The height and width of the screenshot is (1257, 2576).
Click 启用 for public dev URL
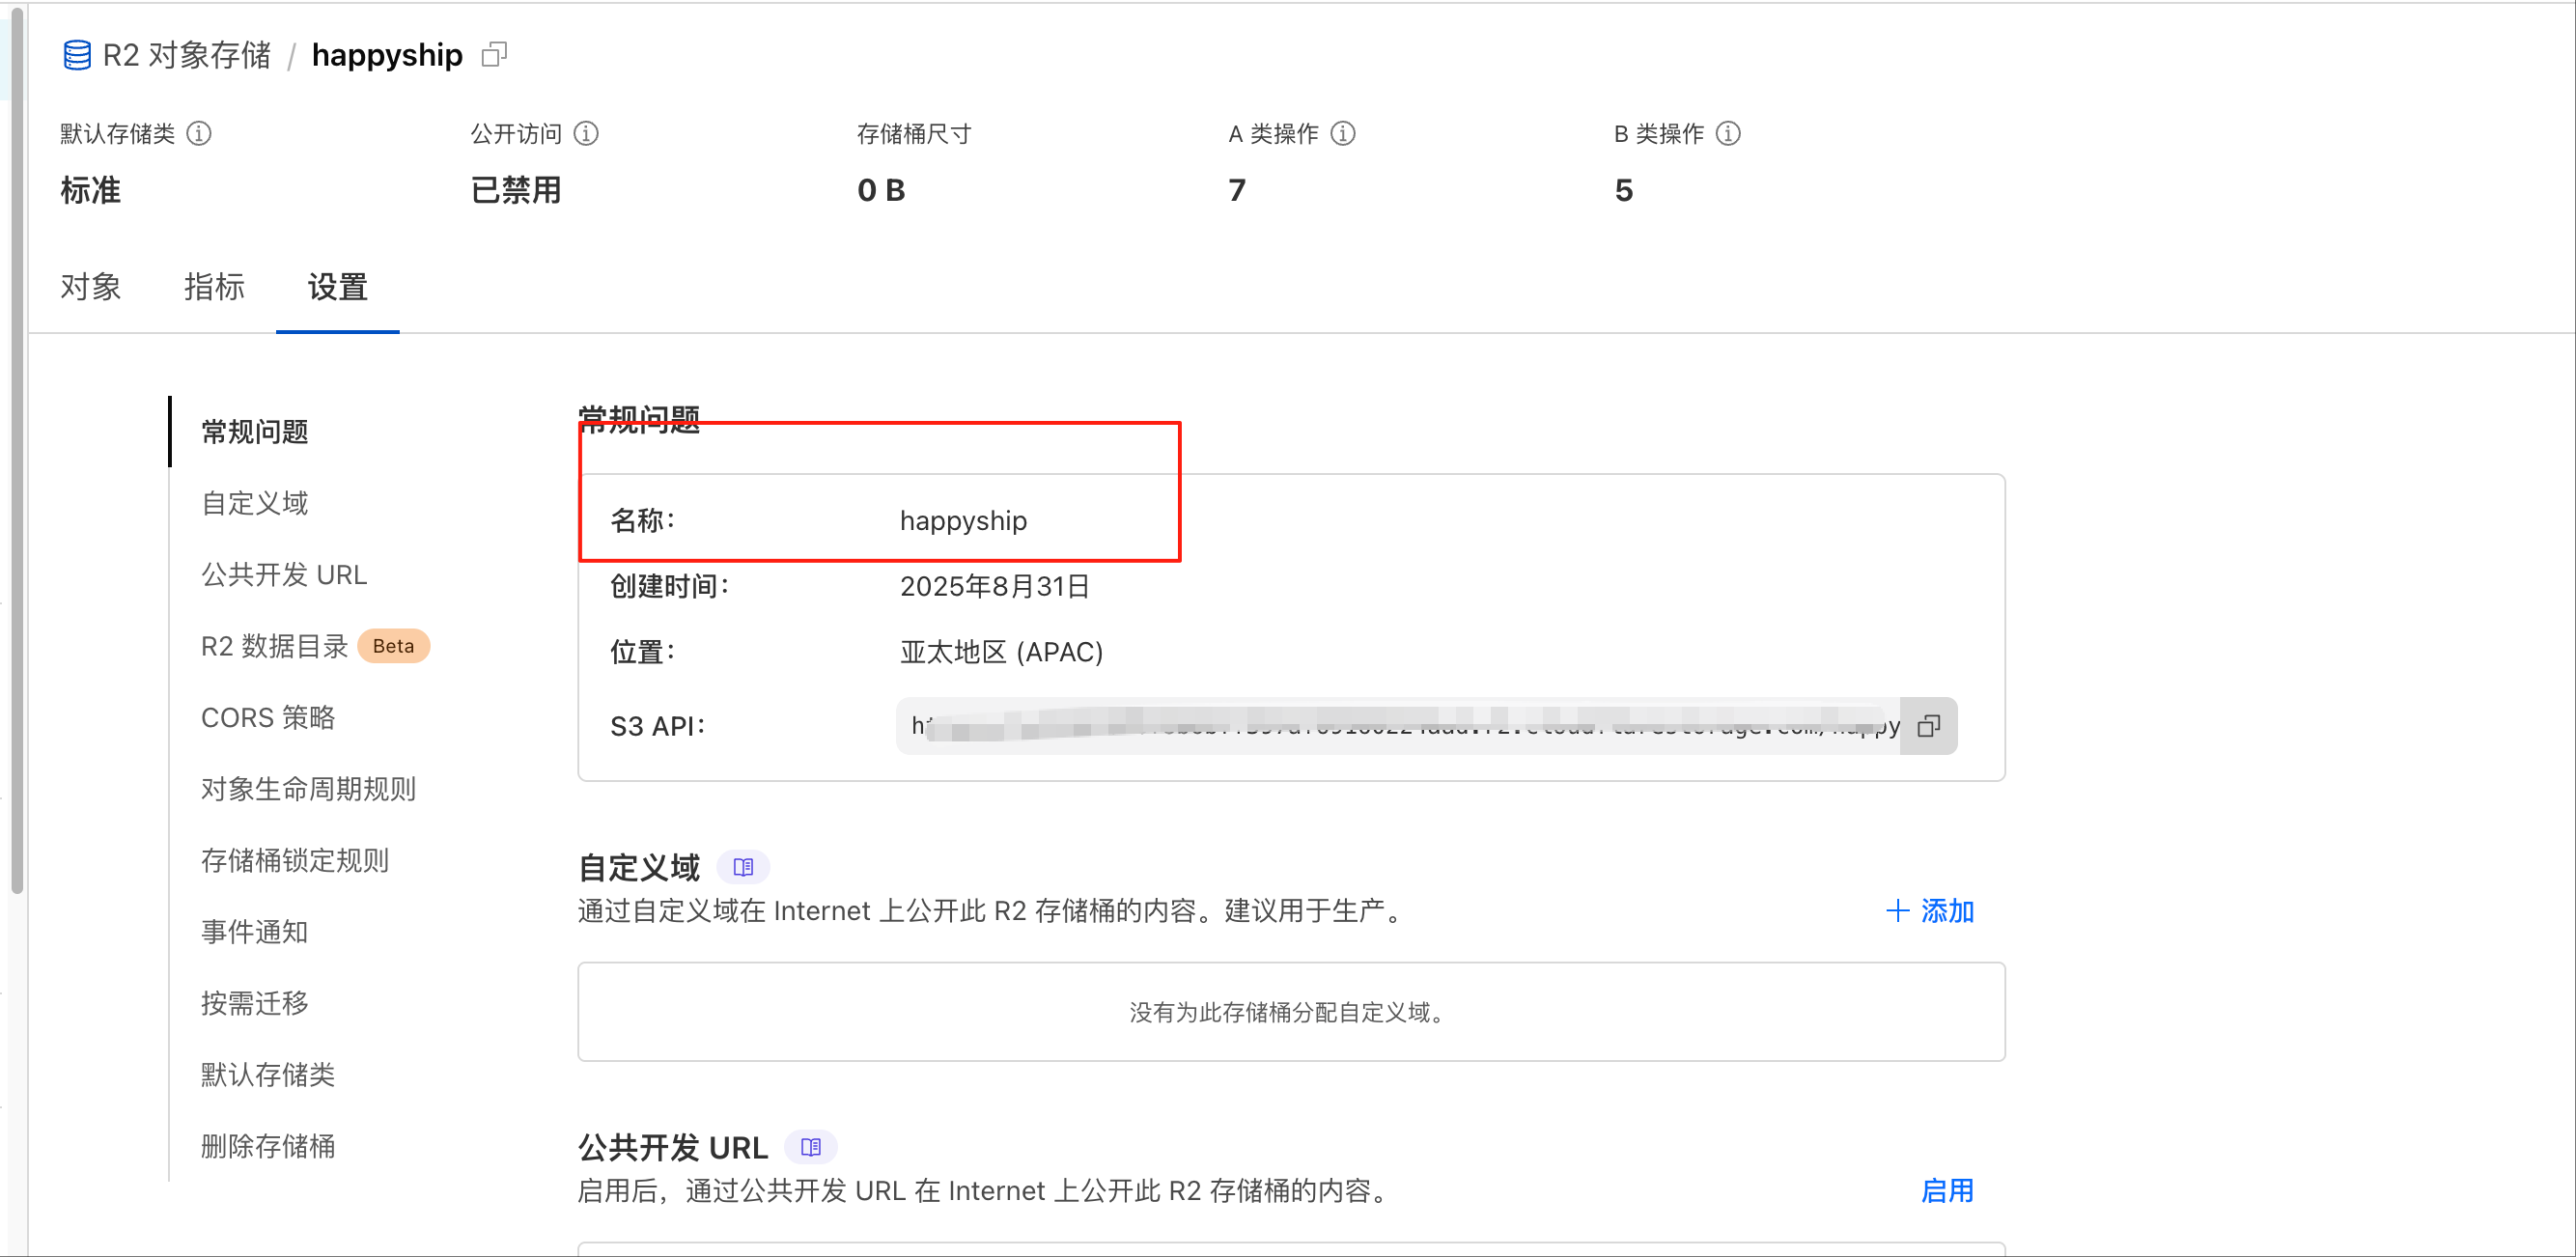pyautogui.click(x=1946, y=1191)
